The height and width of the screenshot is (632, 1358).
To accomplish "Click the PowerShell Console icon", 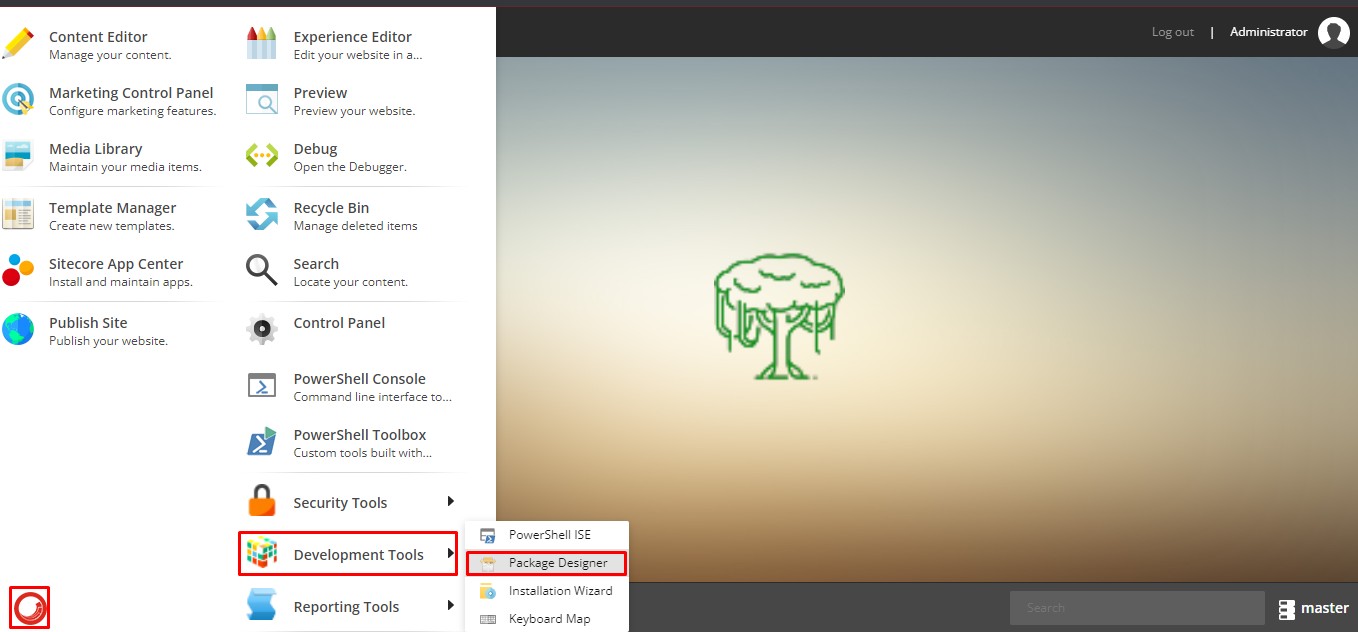I will click(262, 386).
